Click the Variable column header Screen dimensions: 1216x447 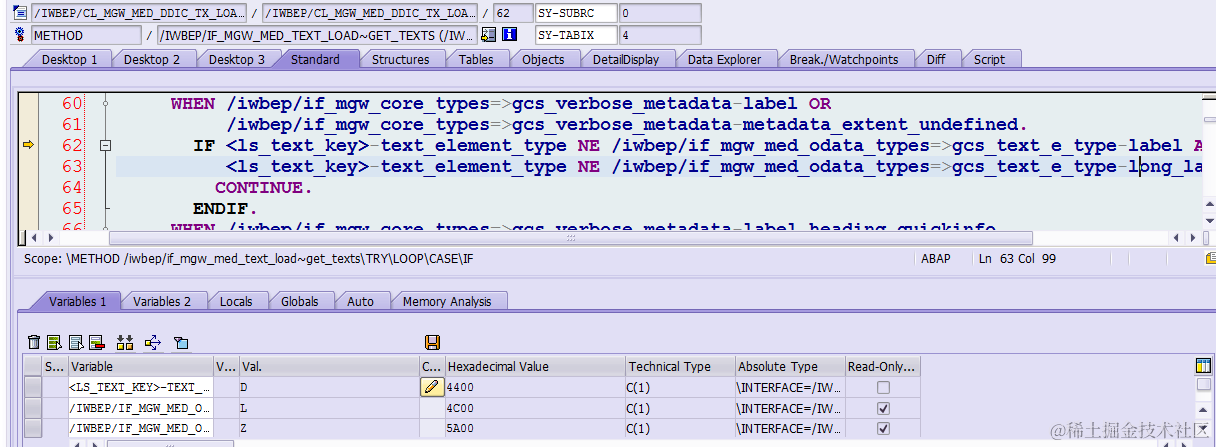(x=140, y=366)
